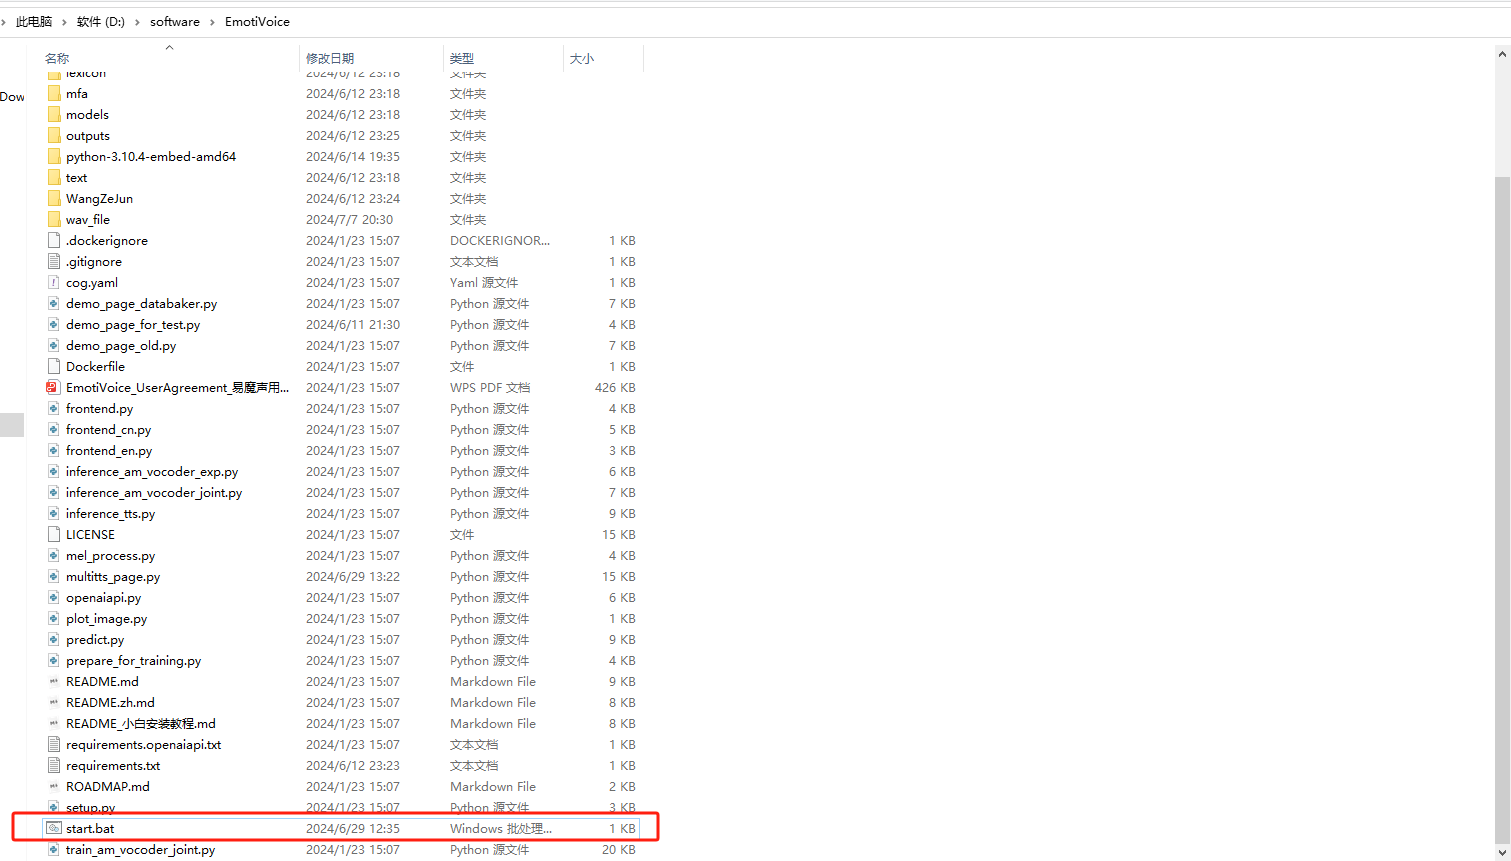Select the EmotiVoice_UserAgreement PDF icon
Screen dimensions: 1511x861
click(54, 388)
